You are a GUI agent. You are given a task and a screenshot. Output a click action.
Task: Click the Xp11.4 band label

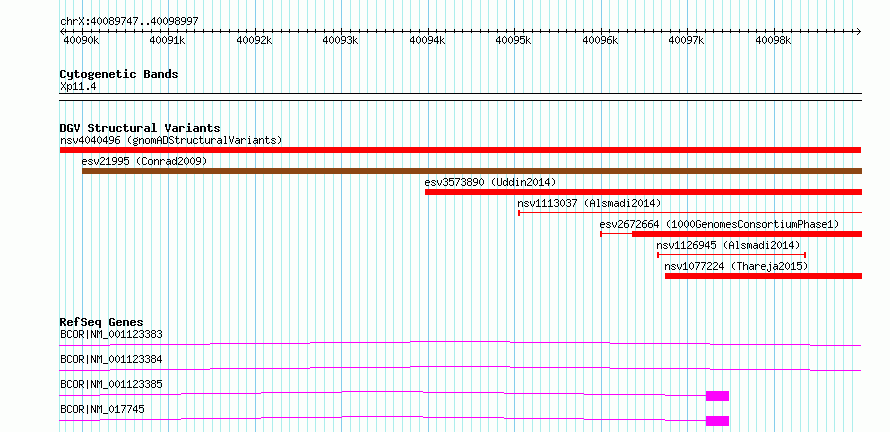[x=78, y=87]
